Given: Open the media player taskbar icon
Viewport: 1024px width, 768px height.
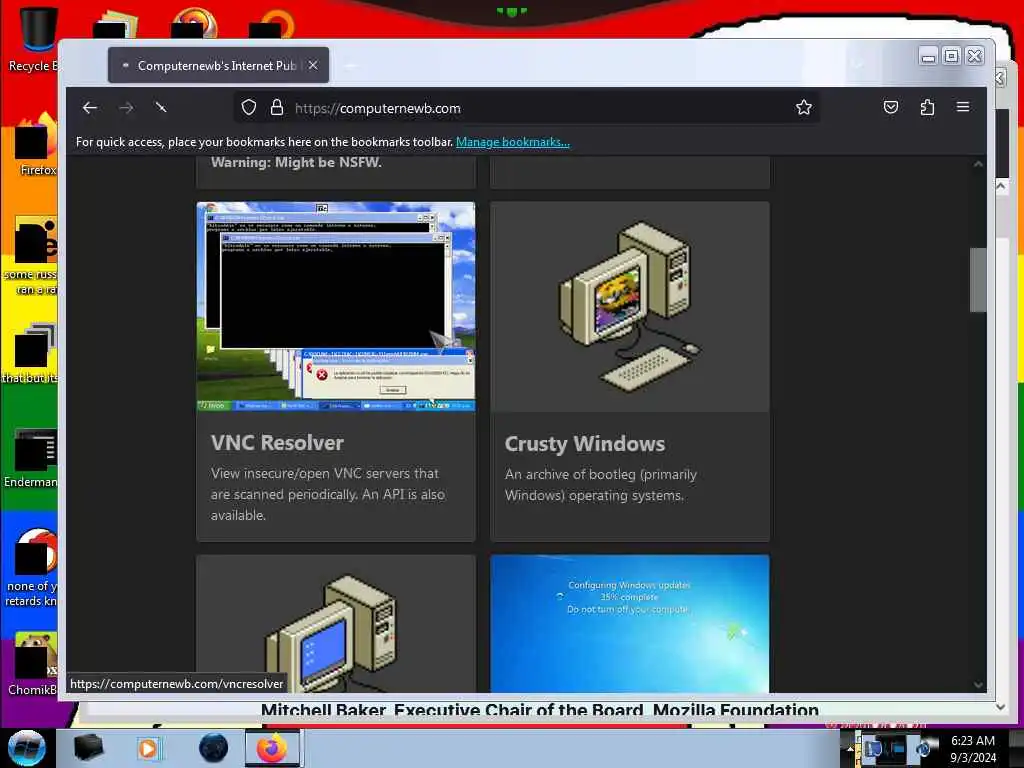Looking at the screenshot, I should tap(148, 748).
